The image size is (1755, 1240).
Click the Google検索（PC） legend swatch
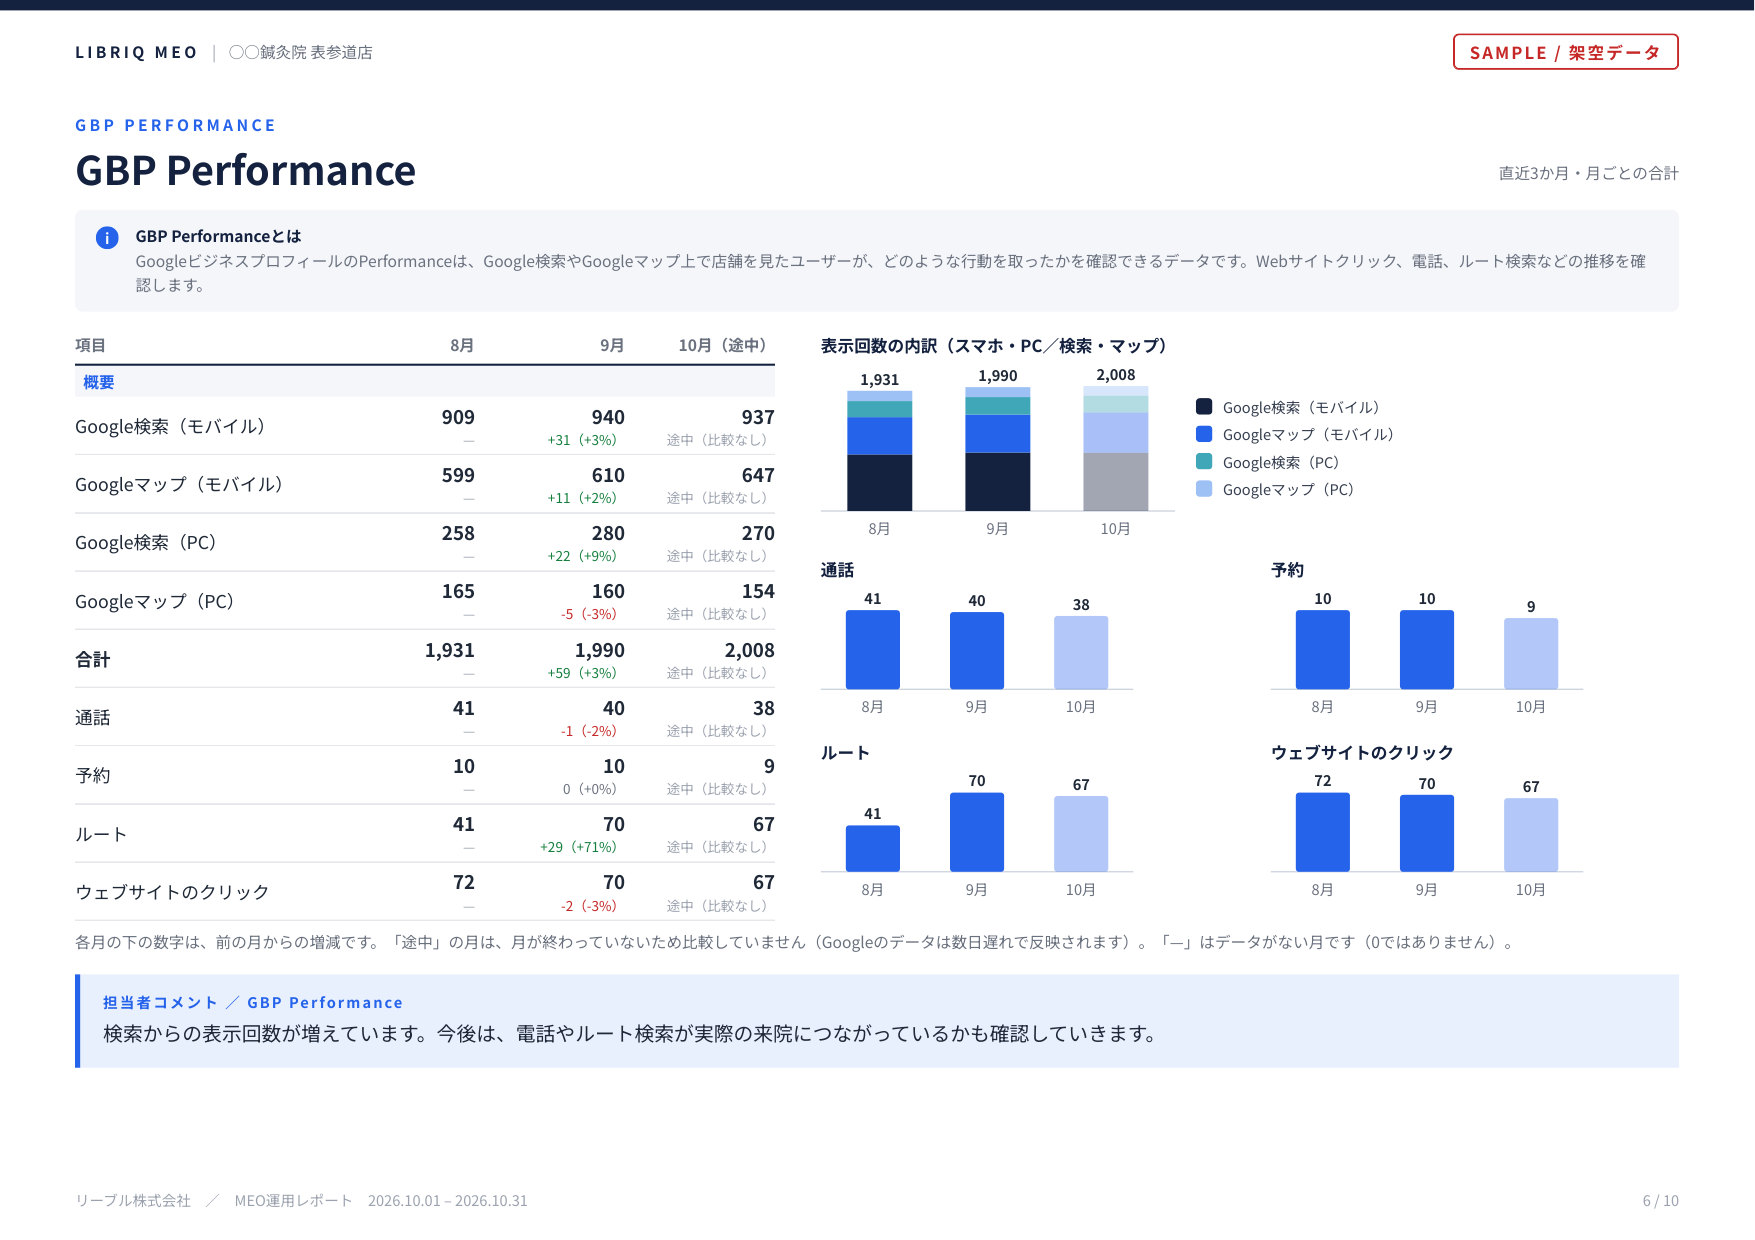click(x=1204, y=462)
